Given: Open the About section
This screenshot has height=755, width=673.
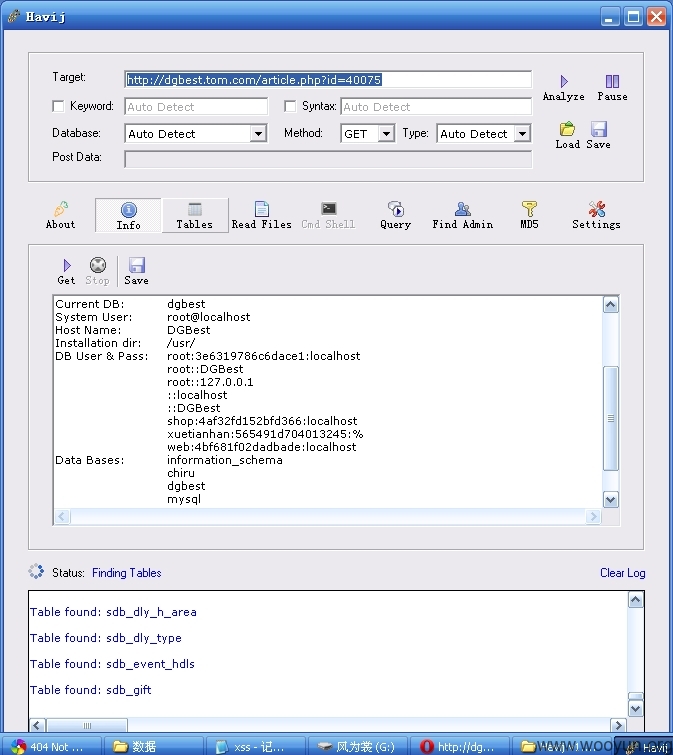Looking at the screenshot, I should 61,215.
